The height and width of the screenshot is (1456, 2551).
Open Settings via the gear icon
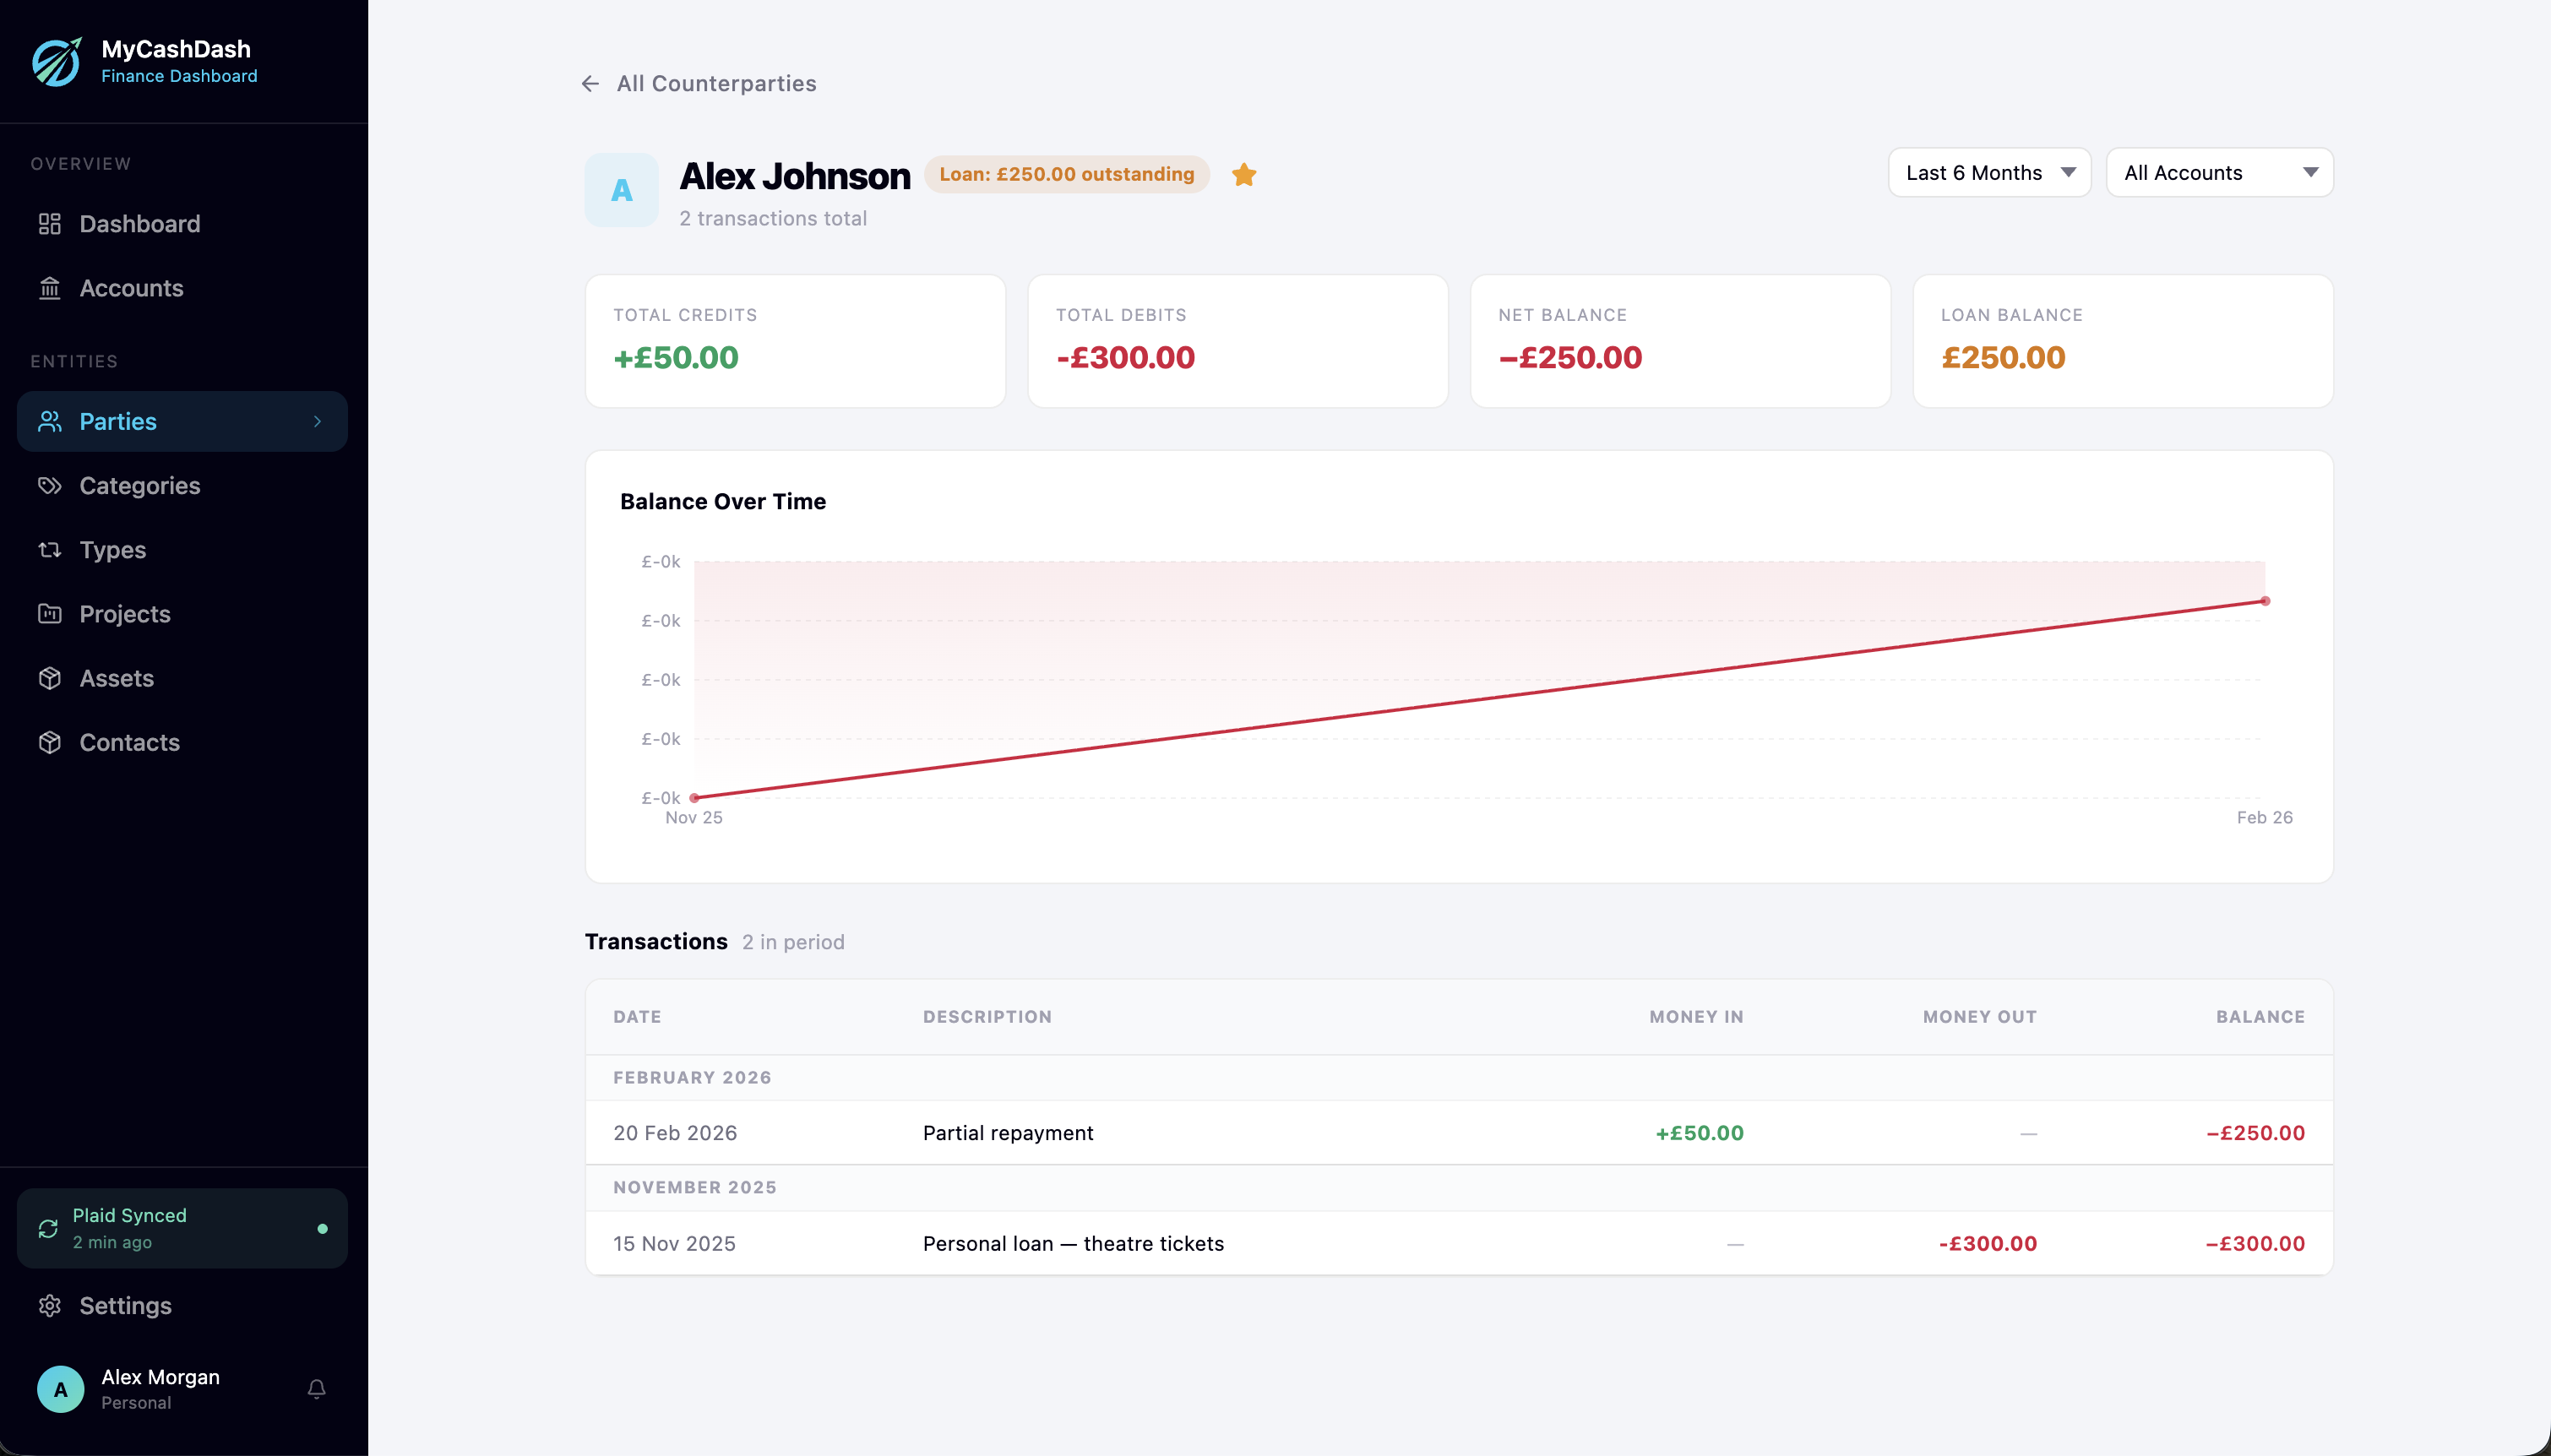(x=51, y=1306)
